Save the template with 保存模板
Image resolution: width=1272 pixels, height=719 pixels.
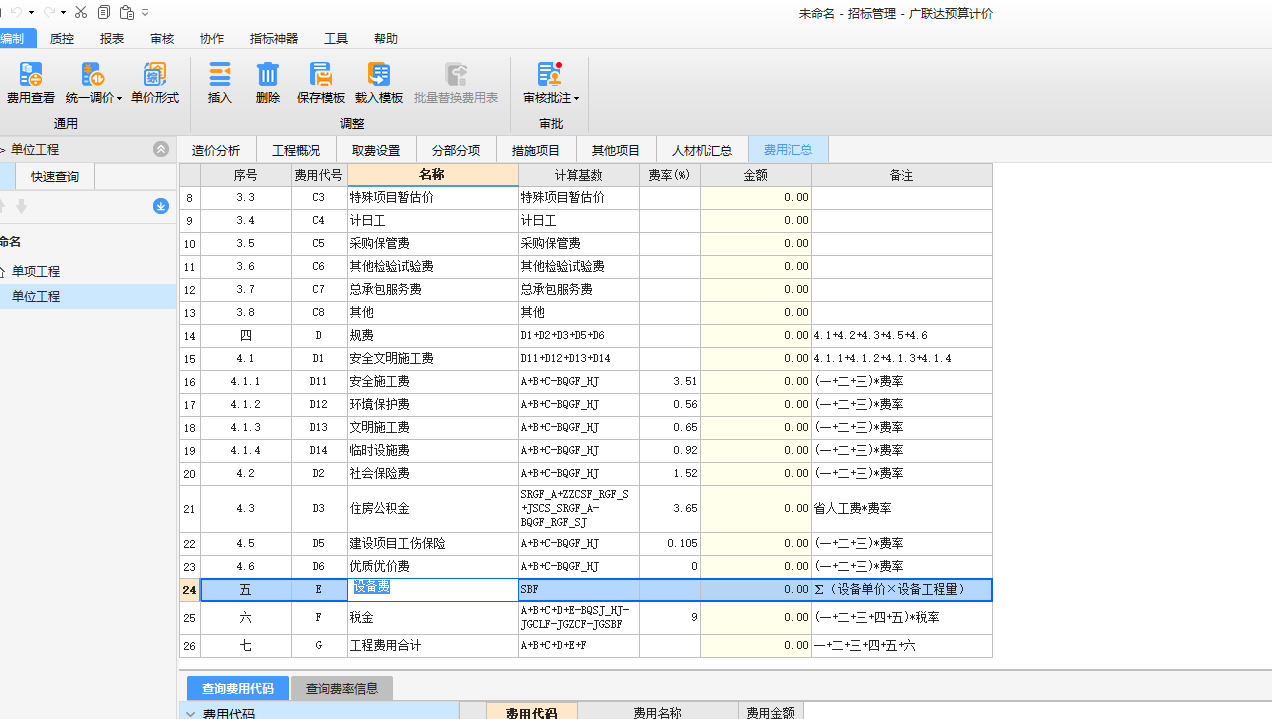pos(321,83)
